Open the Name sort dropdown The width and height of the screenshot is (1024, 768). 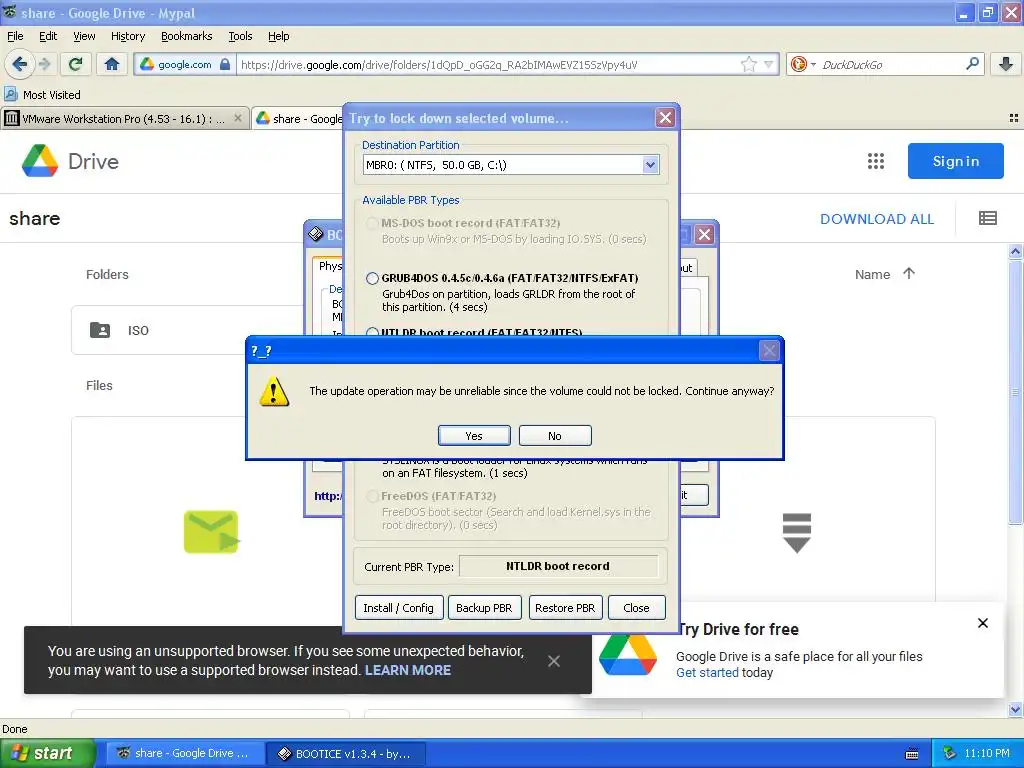(872, 274)
